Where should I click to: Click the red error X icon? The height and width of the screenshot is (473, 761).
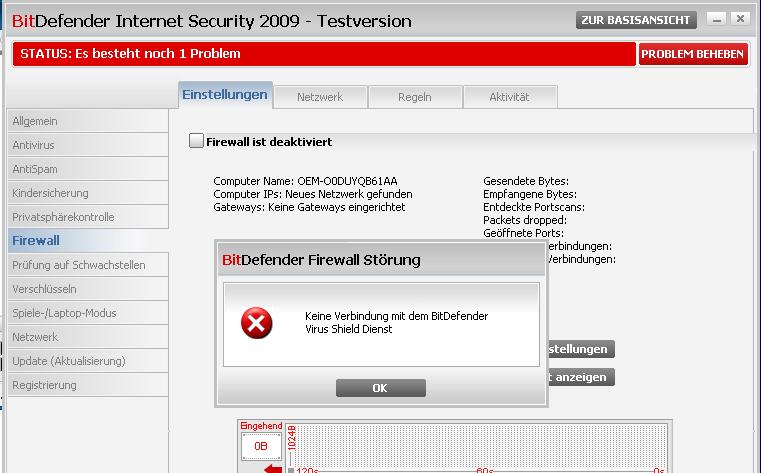pos(256,323)
